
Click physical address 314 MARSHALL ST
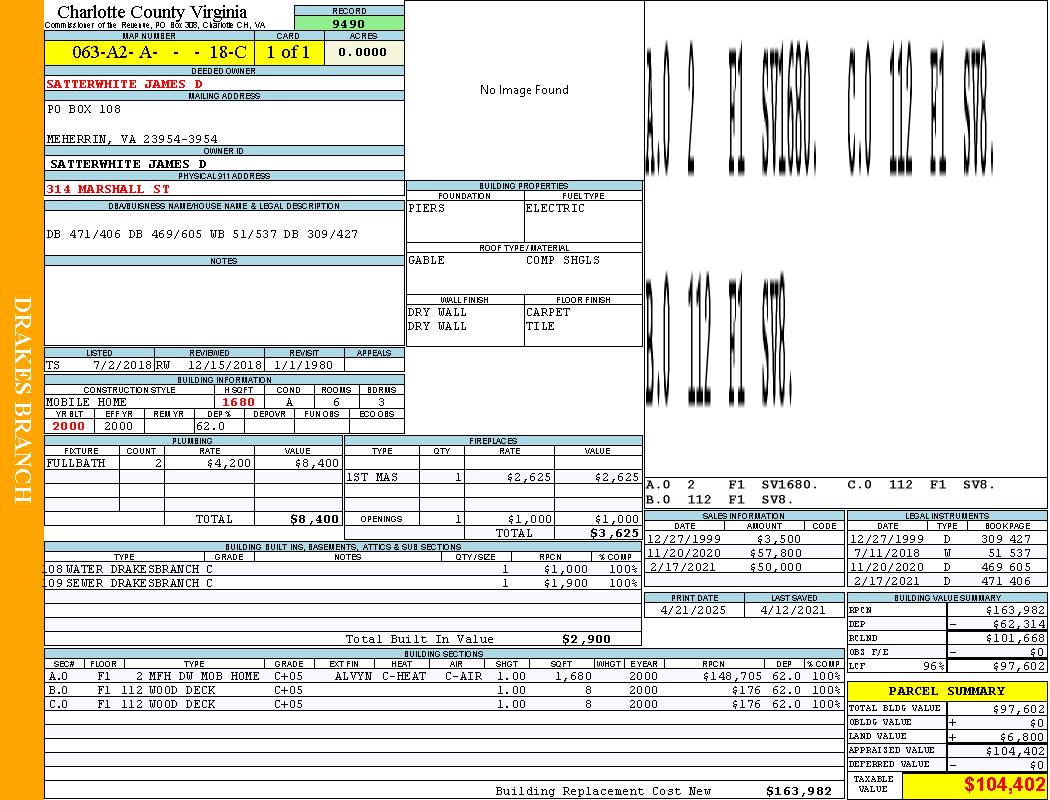[x=108, y=189]
